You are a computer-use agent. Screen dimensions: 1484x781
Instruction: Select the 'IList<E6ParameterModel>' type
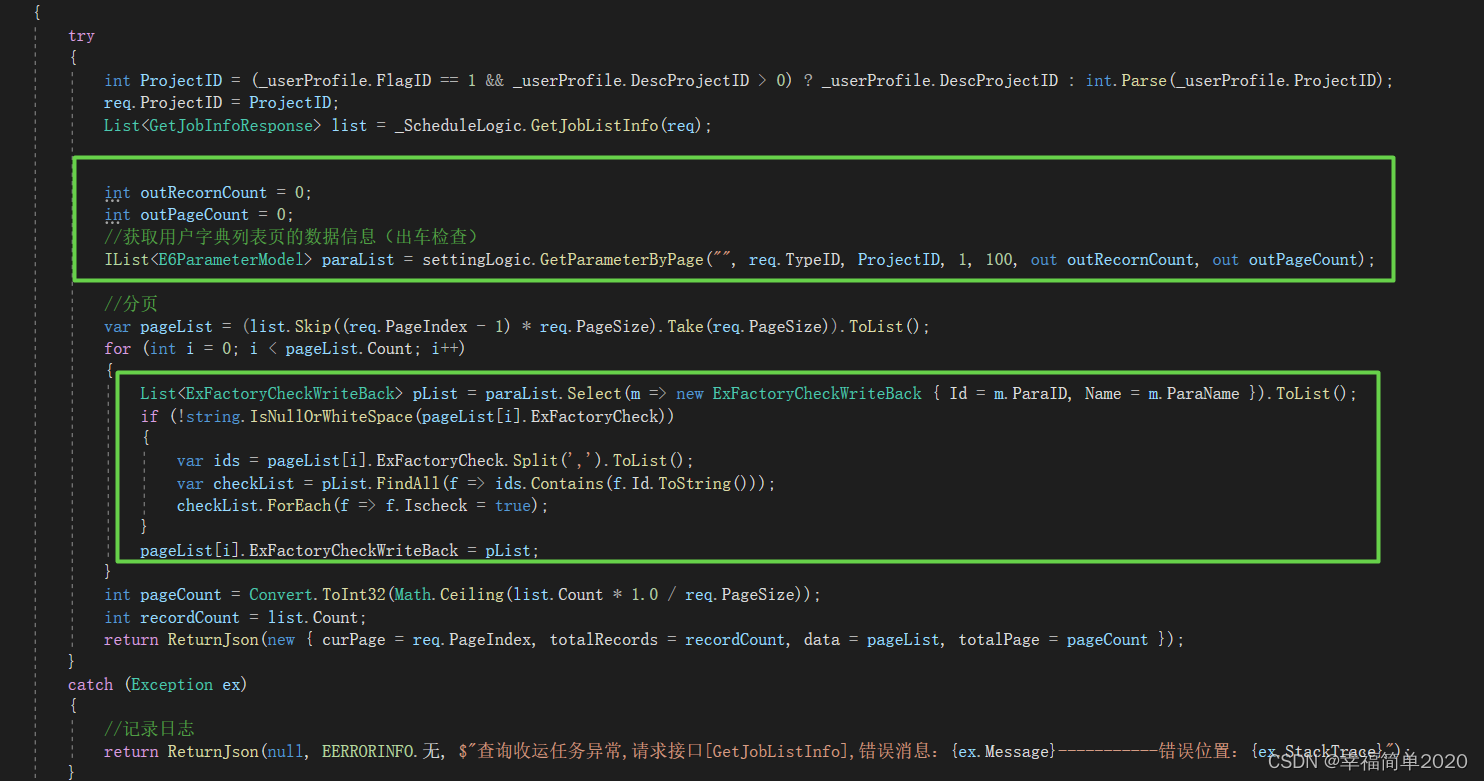[208, 260]
